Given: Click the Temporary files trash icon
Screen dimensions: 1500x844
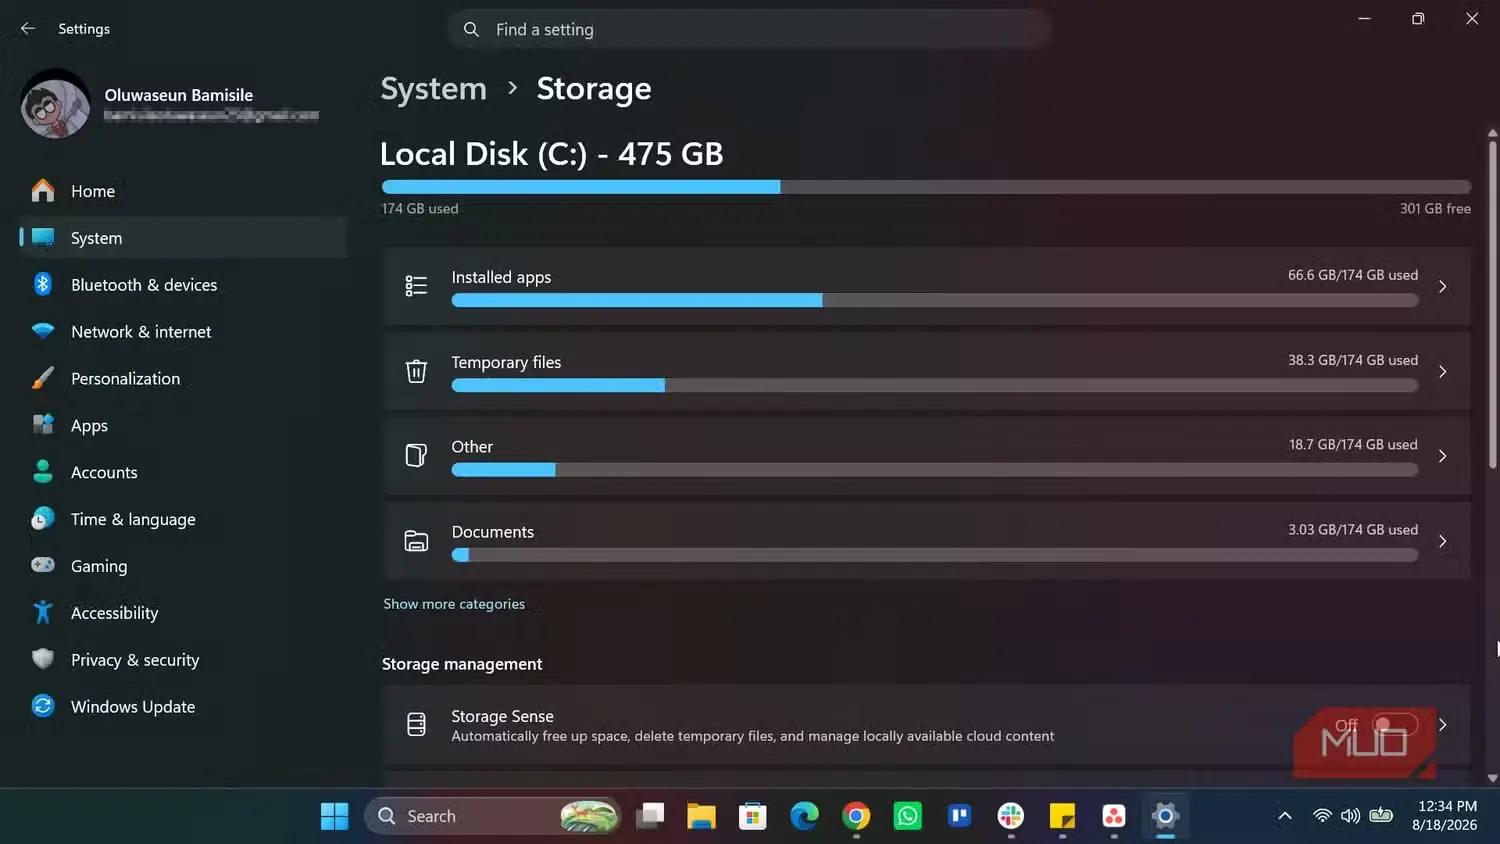Looking at the screenshot, I should [416, 371].
